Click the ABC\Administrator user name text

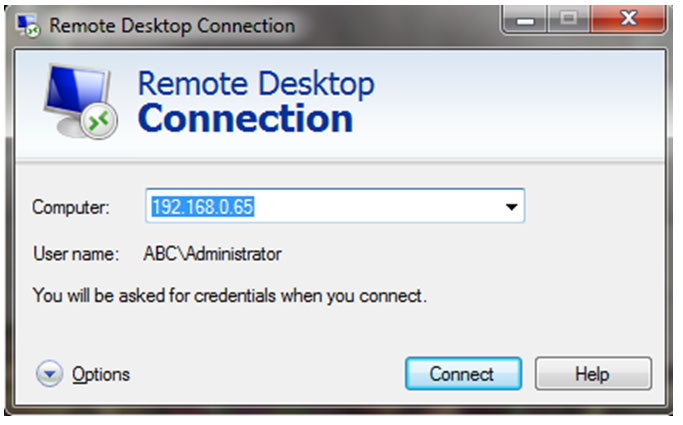coord(213,253)
